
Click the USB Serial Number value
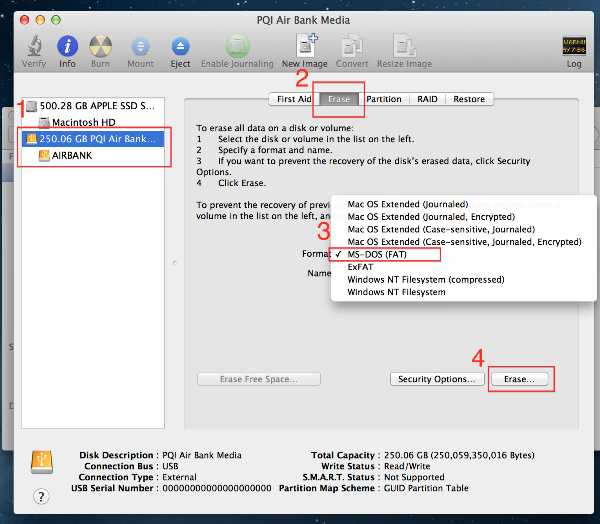[217, 488]
